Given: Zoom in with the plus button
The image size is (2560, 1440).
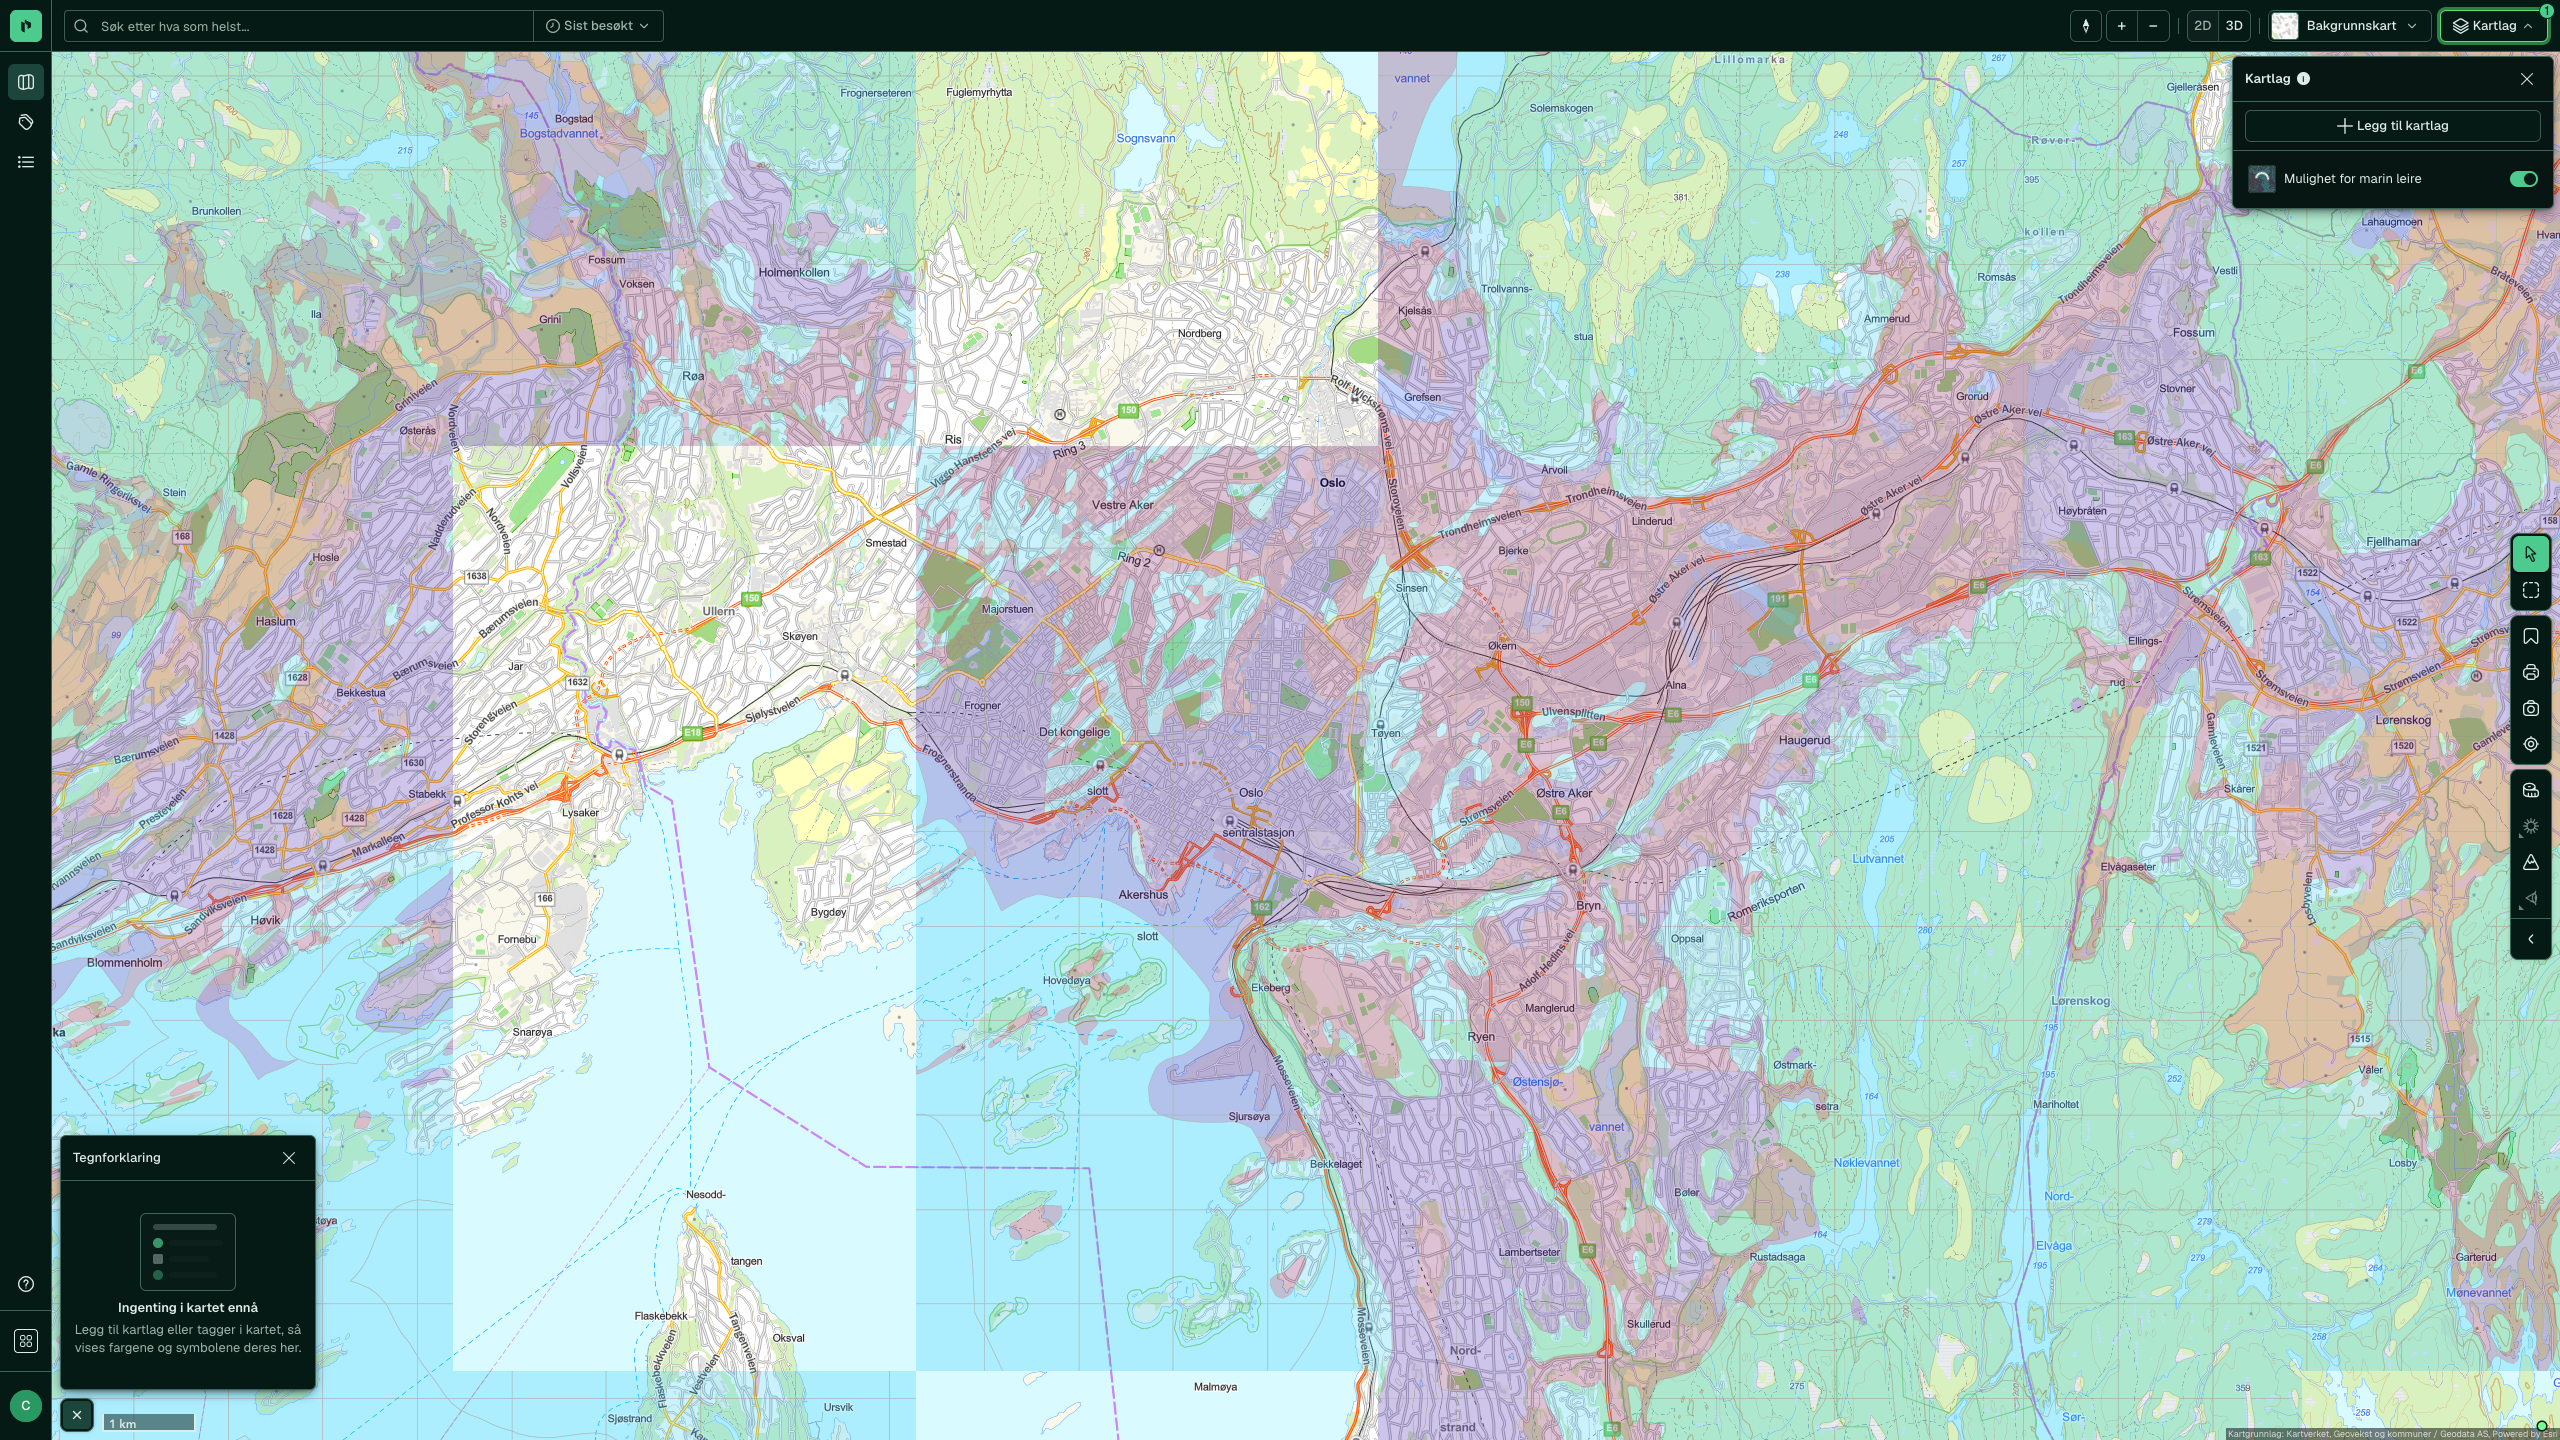Looking at the screenshot, I should [2121, 26].
